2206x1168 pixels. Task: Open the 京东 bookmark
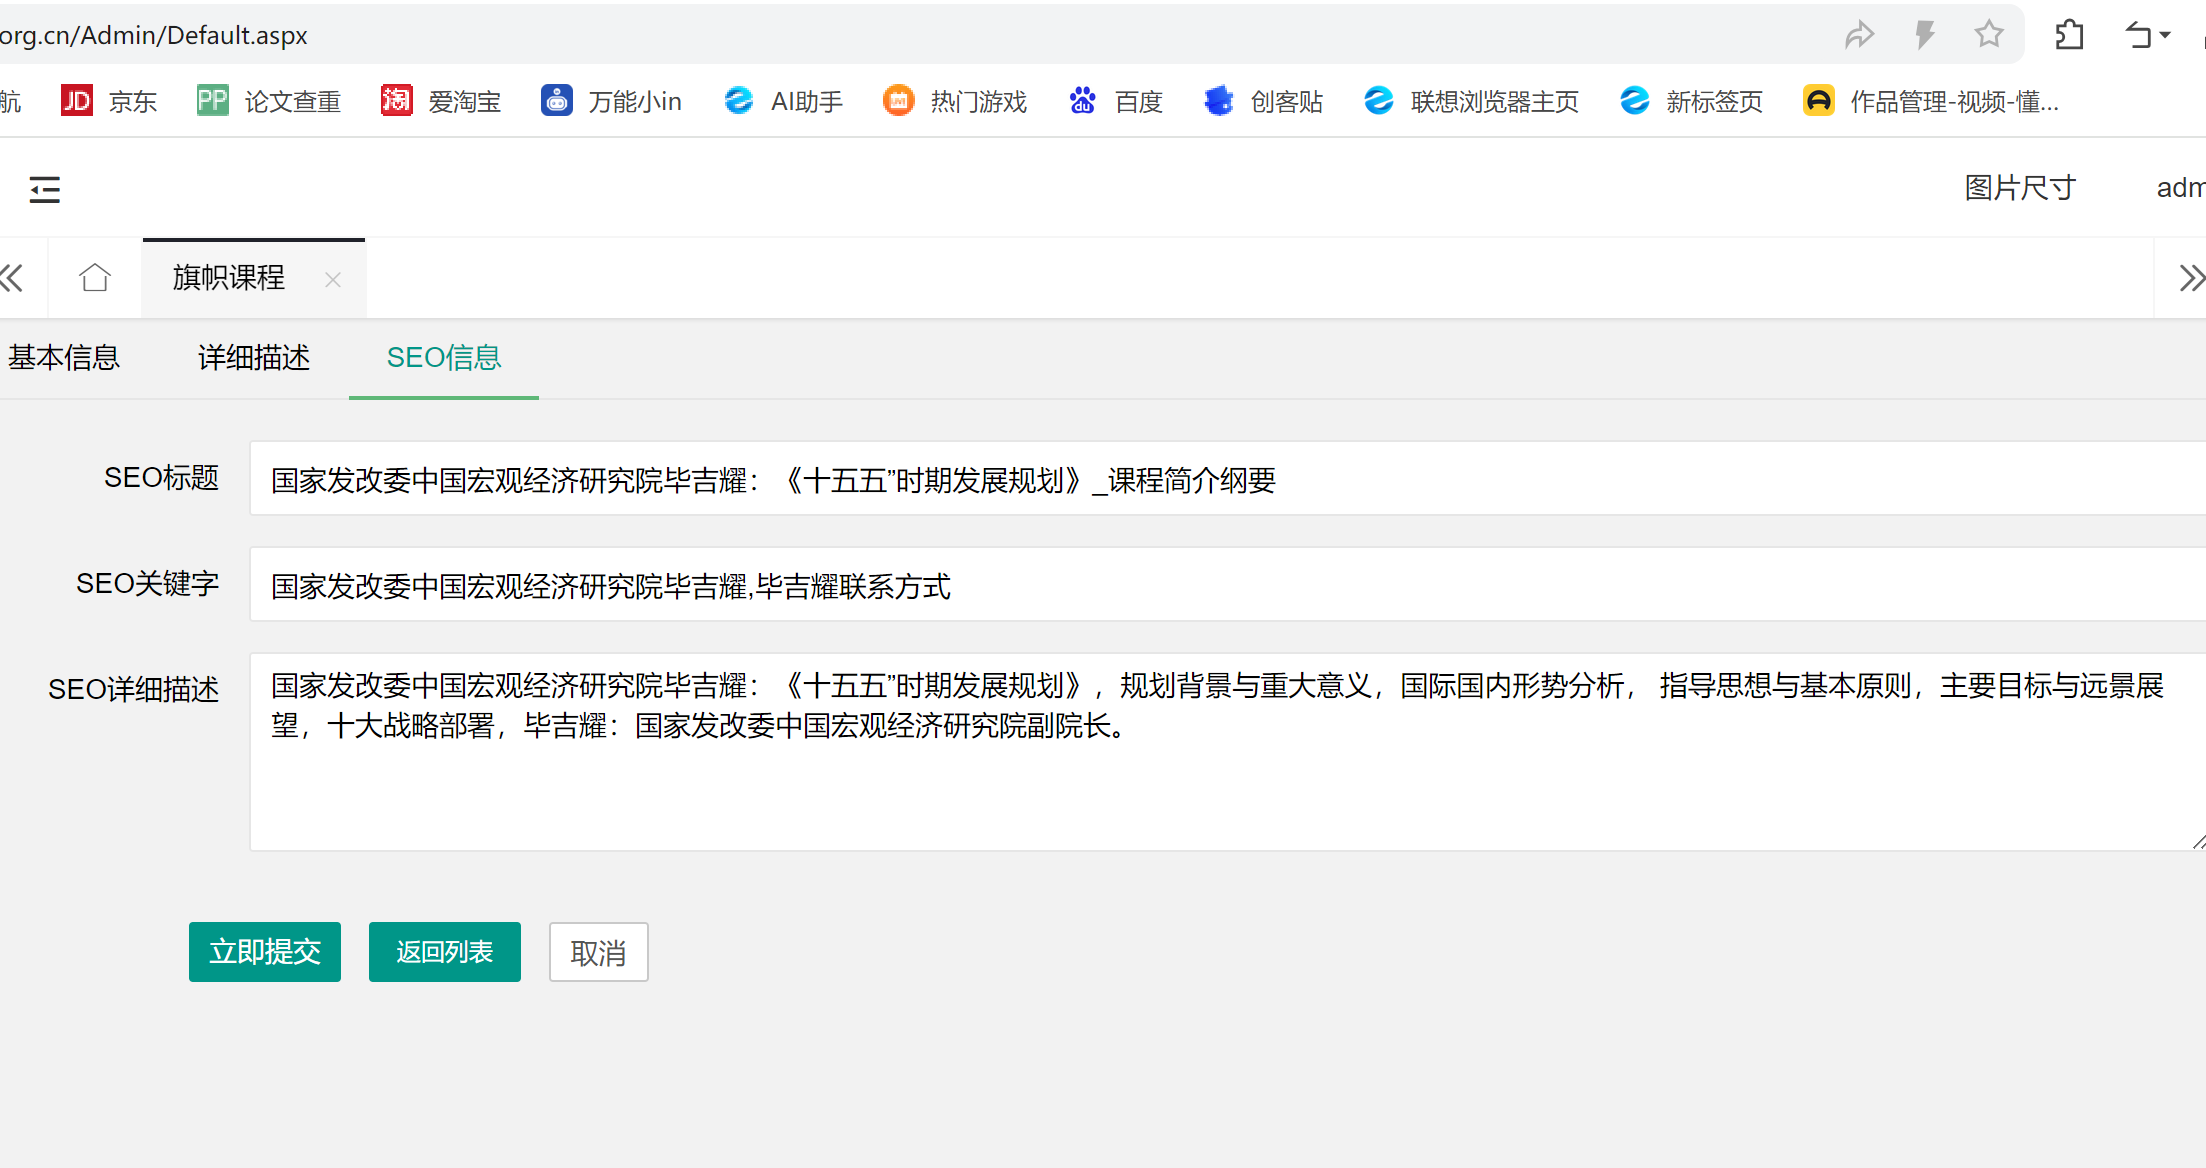click(x=109, y=101)
